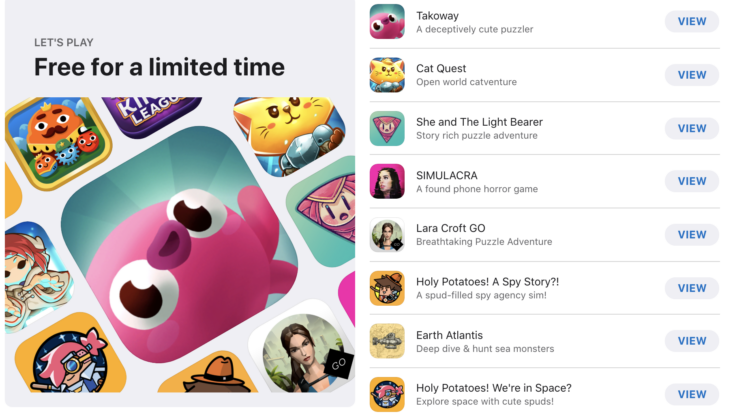Open the Earth Atlantis app icon

coord(387,341)
